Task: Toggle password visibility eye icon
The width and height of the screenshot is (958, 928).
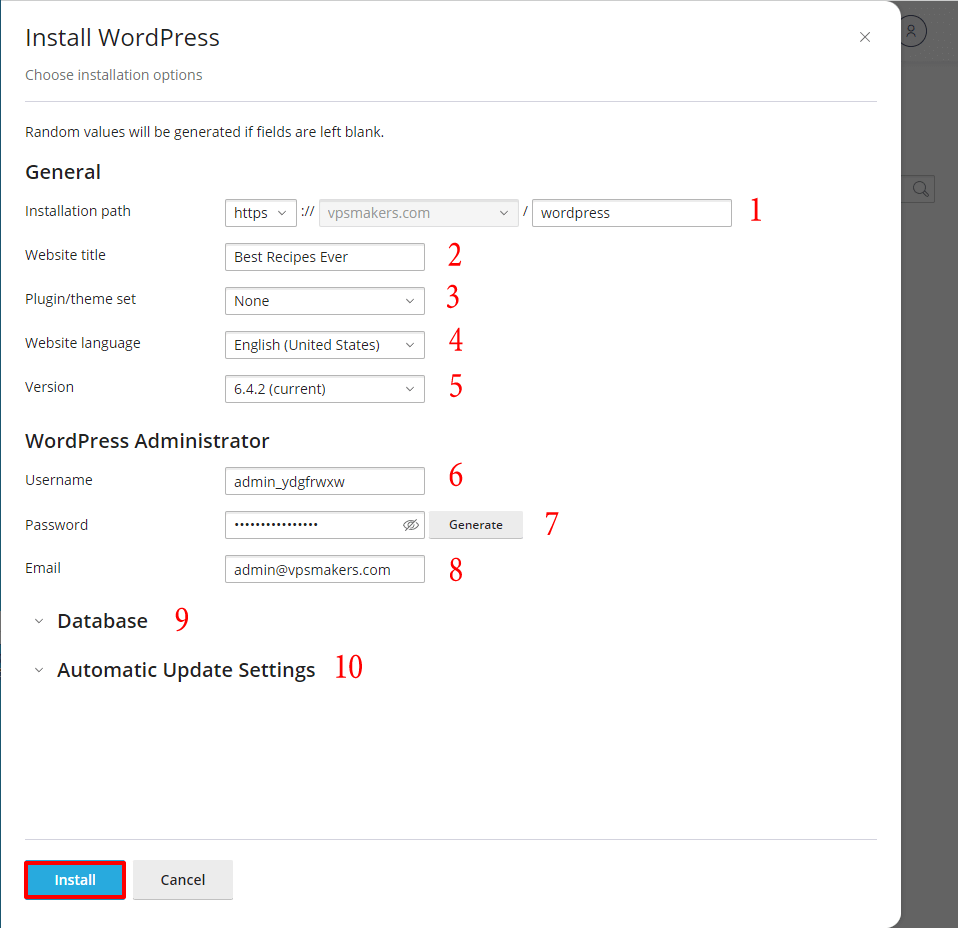Action: pyautogui.click(x=411, y=525)
